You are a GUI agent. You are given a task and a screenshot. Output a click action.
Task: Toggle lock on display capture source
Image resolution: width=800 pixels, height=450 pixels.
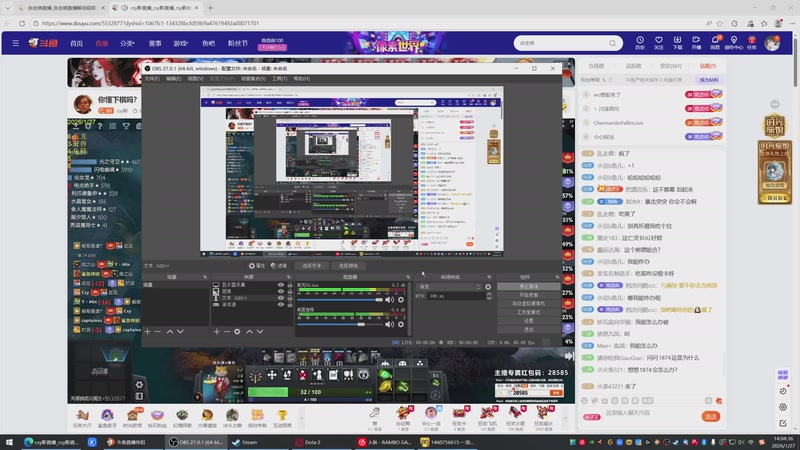(x=289, y=285)
